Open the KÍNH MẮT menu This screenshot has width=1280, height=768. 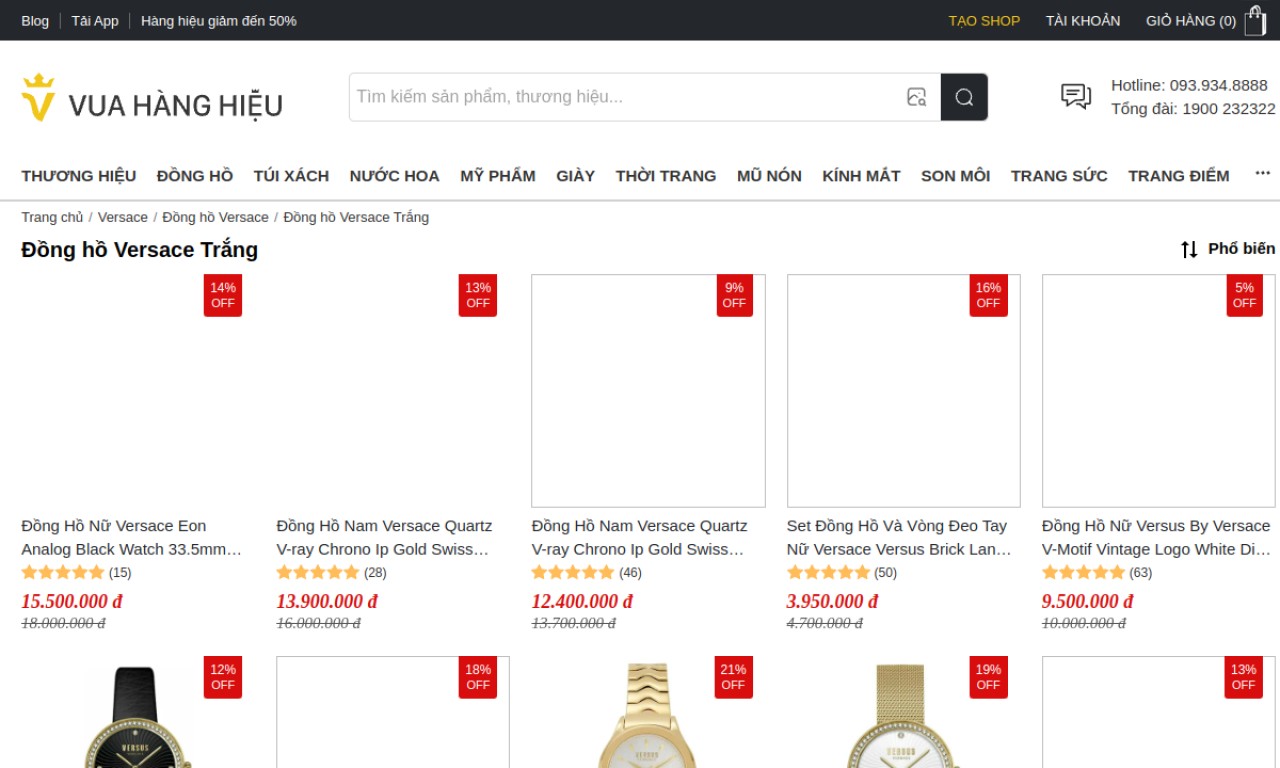tap(861, 176)
